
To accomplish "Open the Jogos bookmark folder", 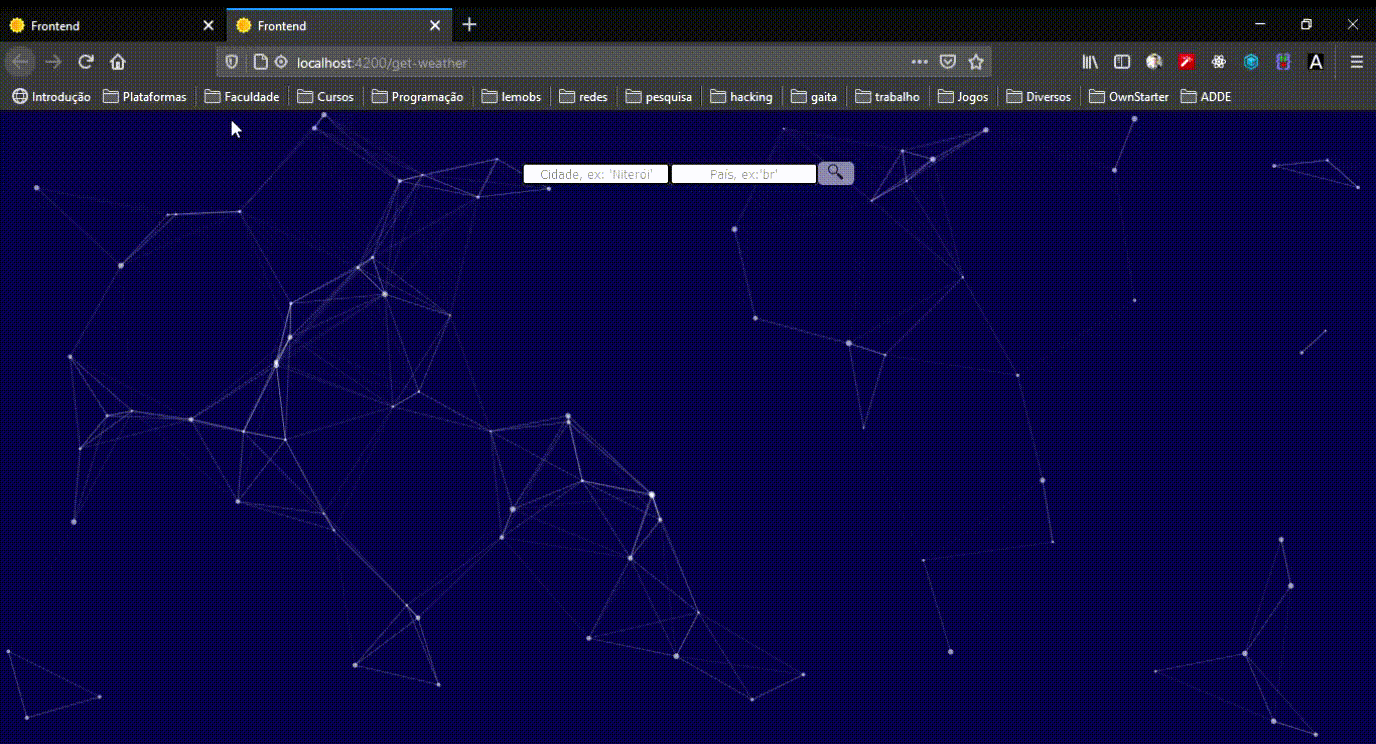I will click(x=963, y=97).
